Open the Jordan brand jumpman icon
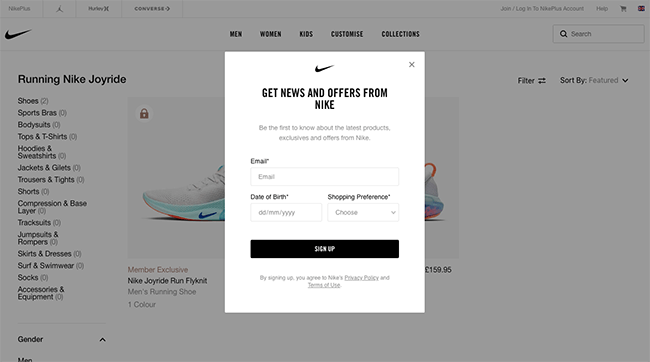650x362 pixels. [x=59, y=9]
